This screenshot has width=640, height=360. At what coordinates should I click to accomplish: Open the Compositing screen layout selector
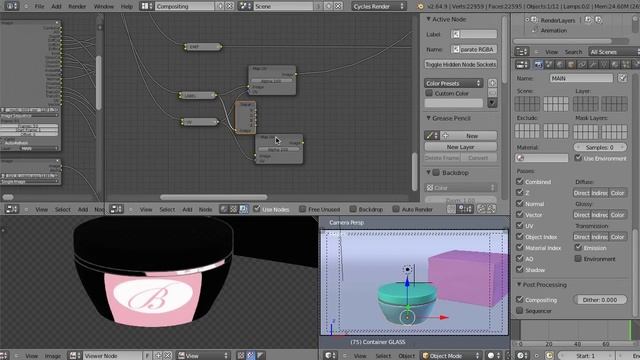(x=184, y=6)
